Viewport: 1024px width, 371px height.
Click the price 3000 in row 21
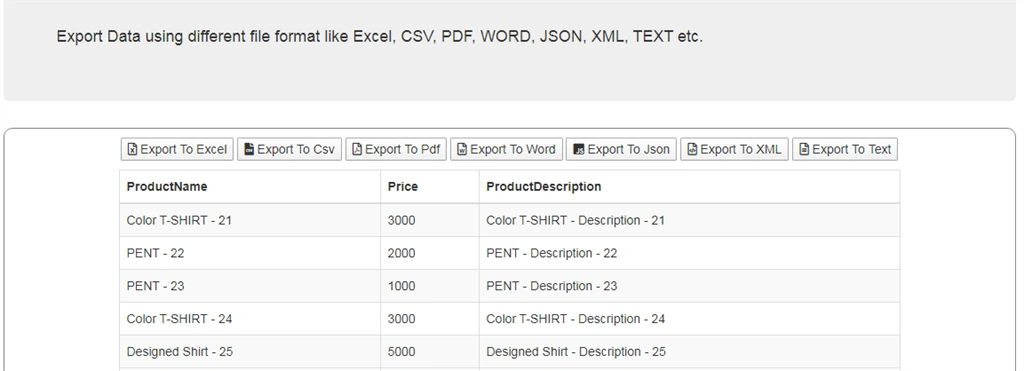tap(430, 220)
